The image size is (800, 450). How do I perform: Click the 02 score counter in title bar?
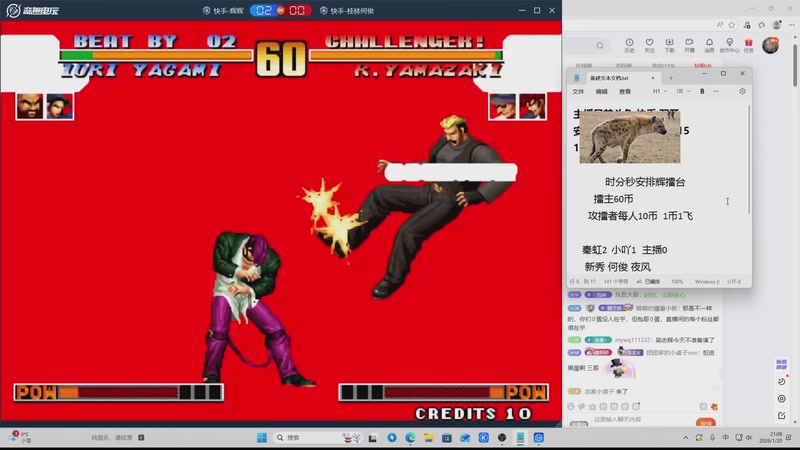pyautogui.click(x=264, y=10)
